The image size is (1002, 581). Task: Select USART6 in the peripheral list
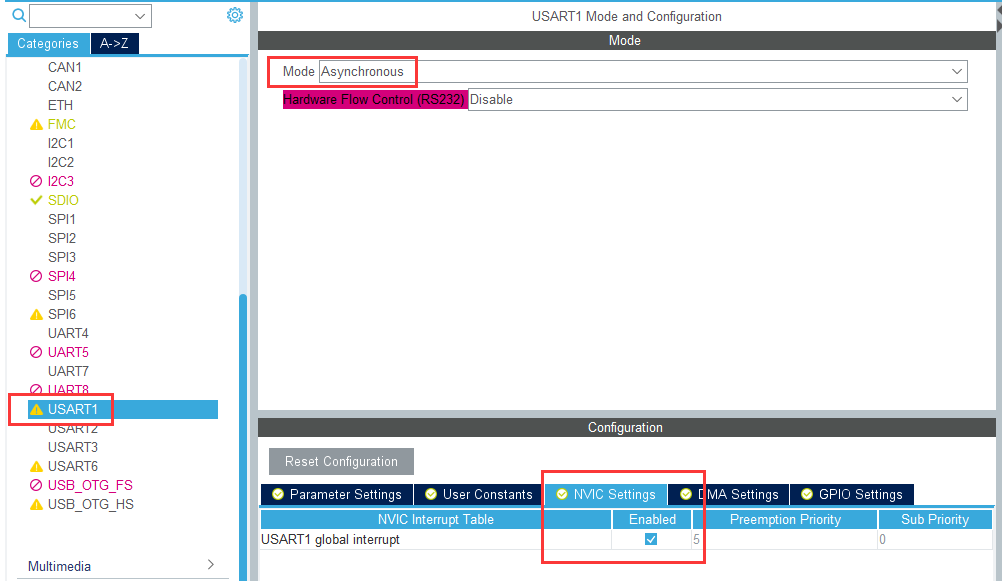(x=73, y=467)
